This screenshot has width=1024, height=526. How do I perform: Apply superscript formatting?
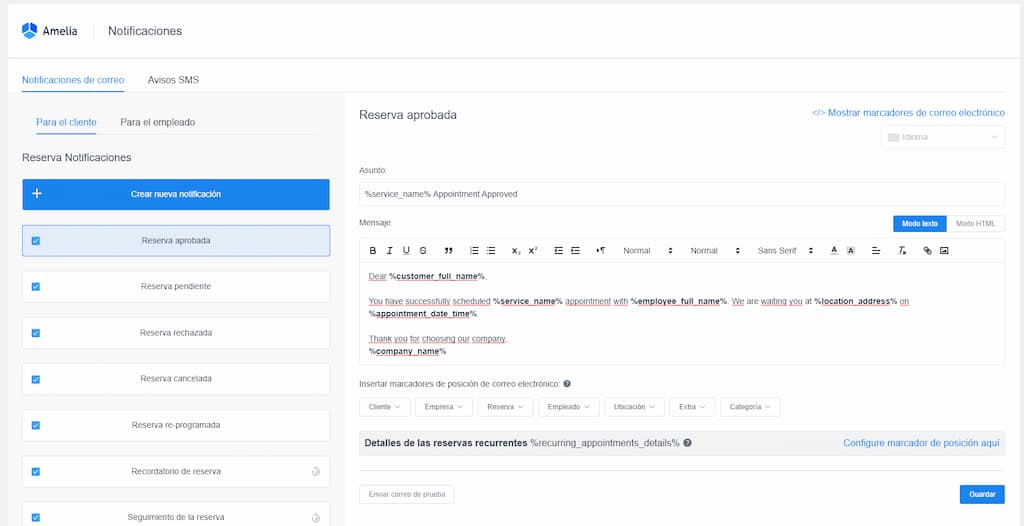(x=533, y=250)
